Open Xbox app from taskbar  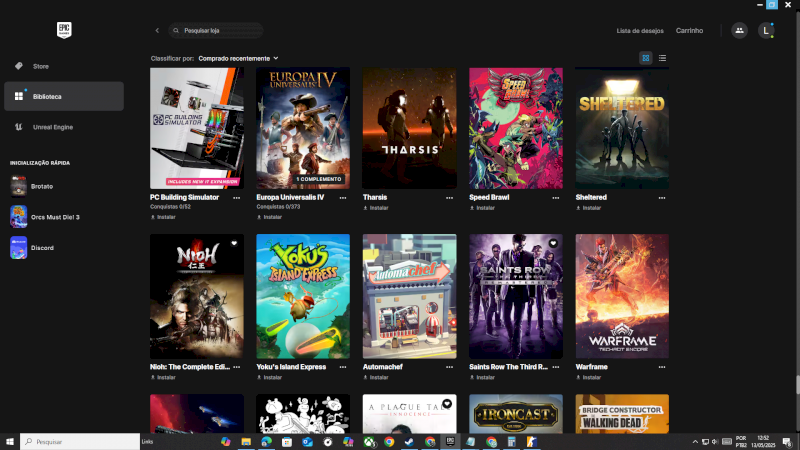coord(369,442)
